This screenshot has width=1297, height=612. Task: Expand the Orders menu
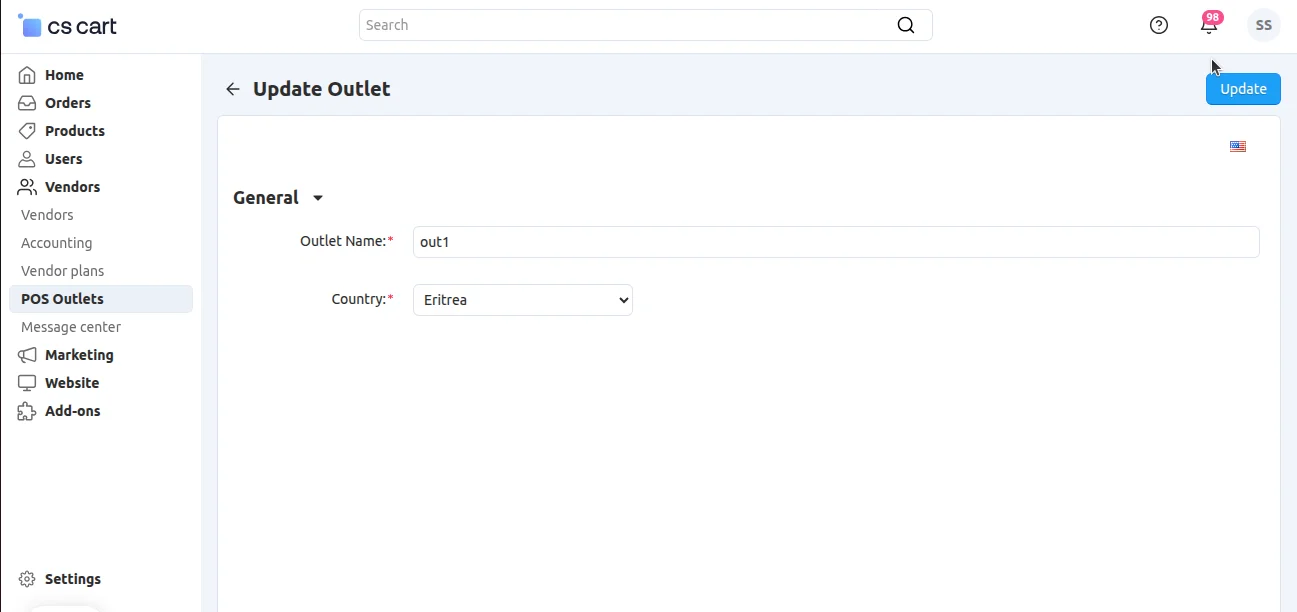(x=68, y=103)
